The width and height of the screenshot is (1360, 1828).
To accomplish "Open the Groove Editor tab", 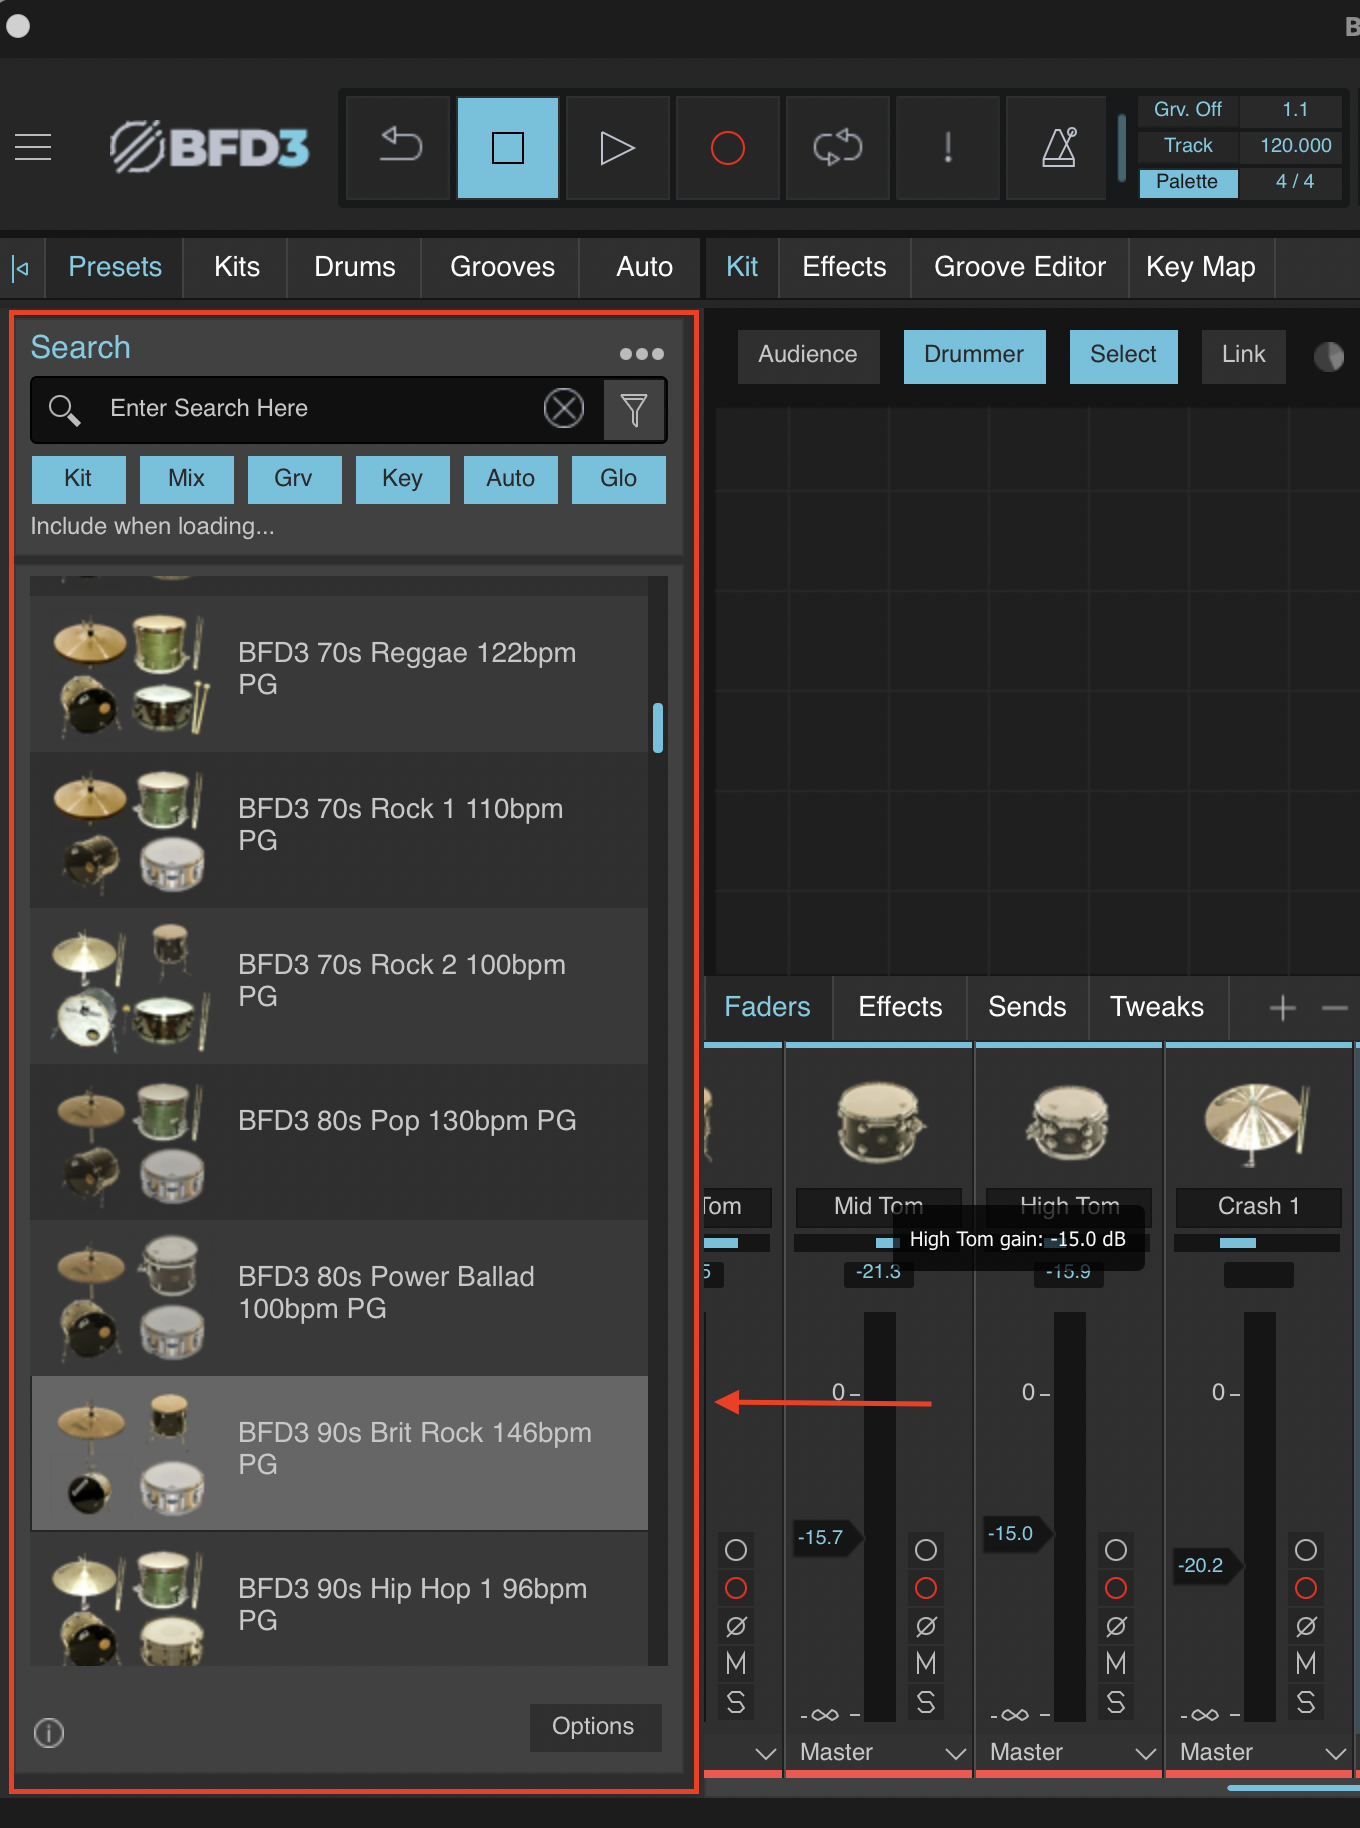I will pyautogui.click(x=1020, y=268).
